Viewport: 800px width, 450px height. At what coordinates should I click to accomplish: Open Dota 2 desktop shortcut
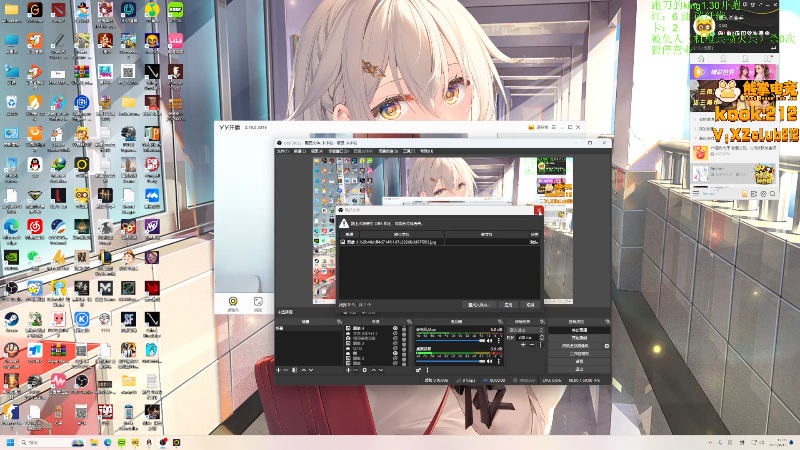pos(58,10)
